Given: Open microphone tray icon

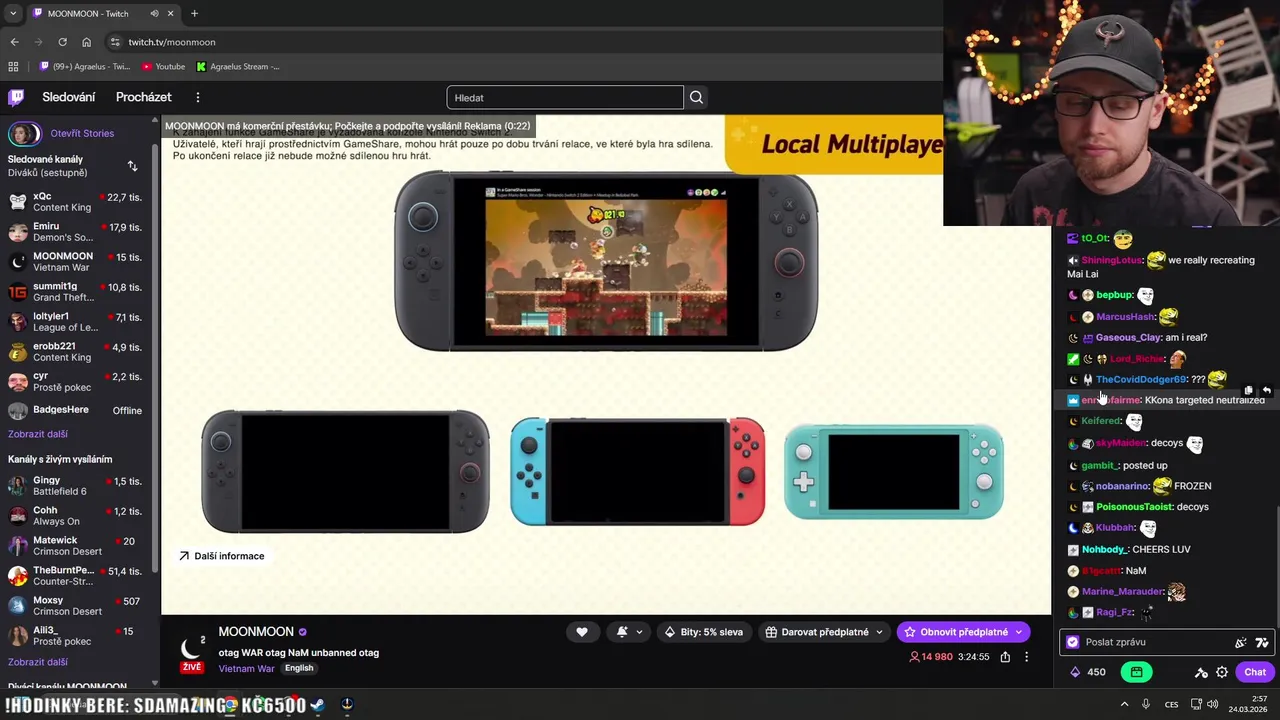Looking at the screenshot, I should (x=1146, y=704).
